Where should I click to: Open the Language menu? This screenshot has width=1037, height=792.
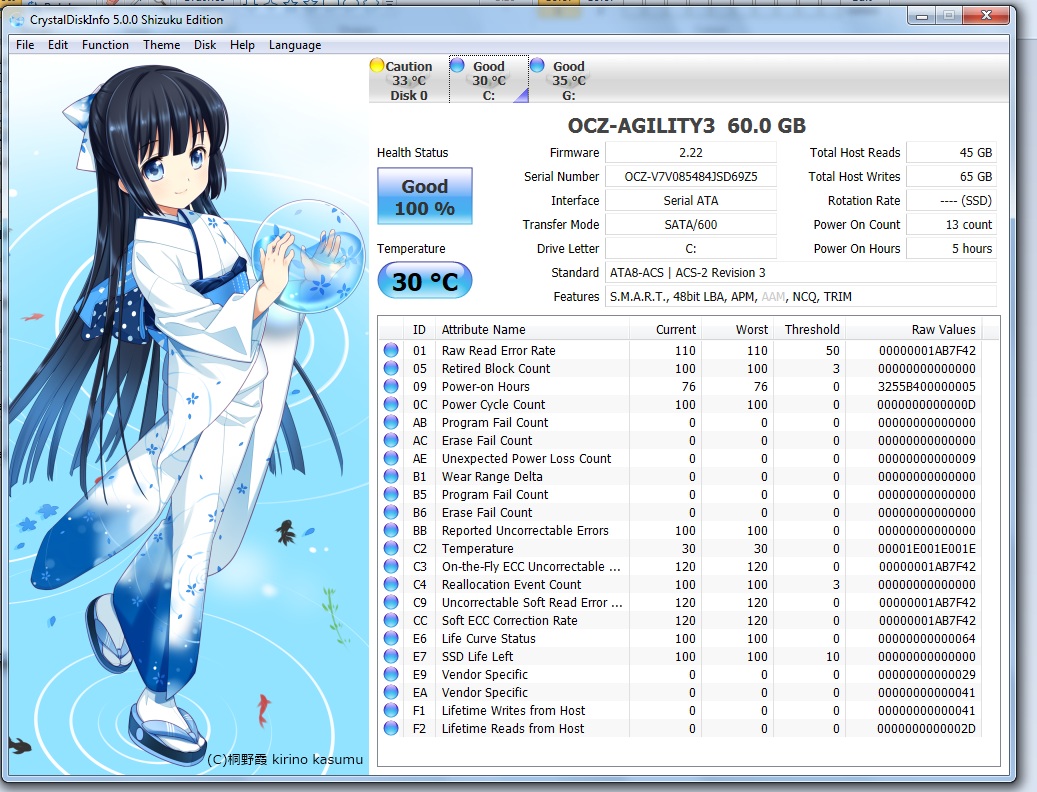coord(295,45)
